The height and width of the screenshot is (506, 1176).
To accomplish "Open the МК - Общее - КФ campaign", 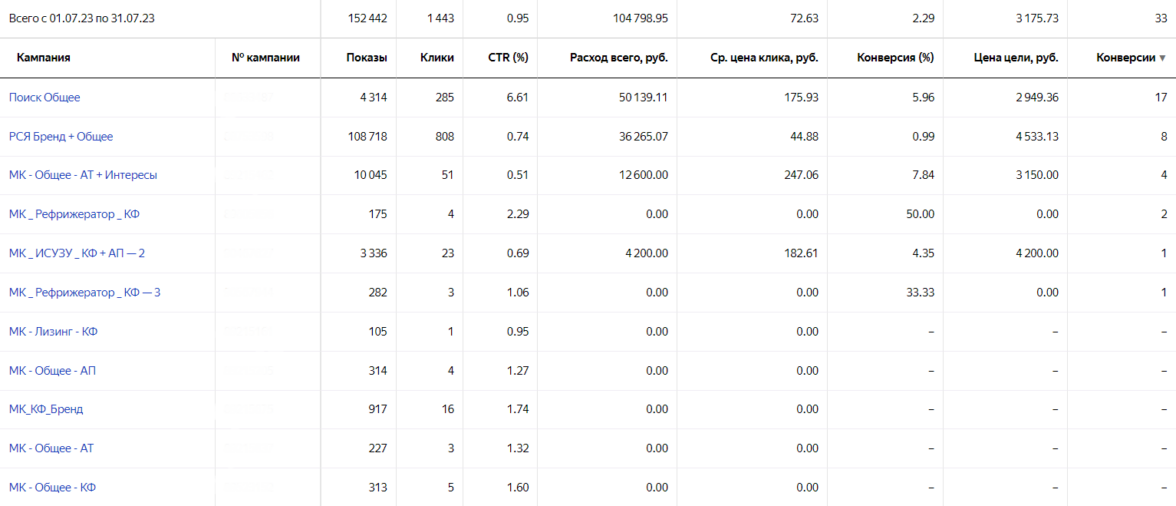I will [52, 487].
